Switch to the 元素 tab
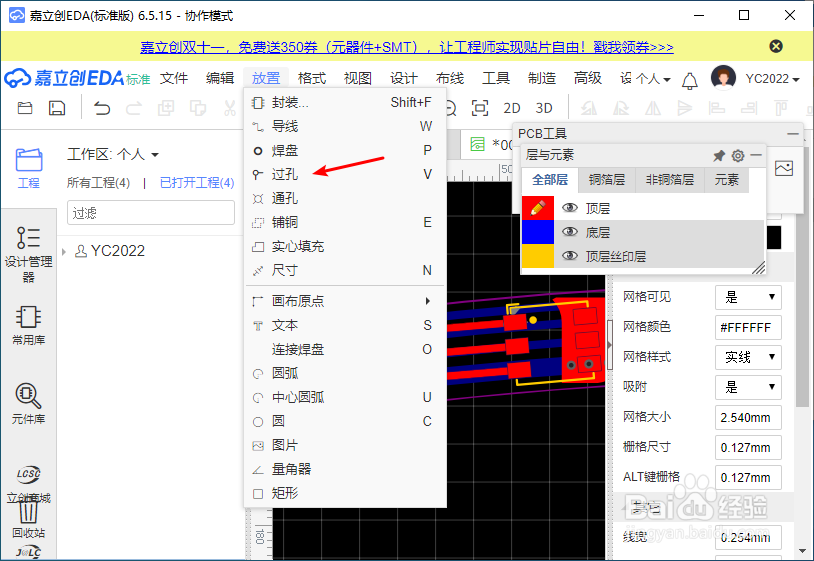The height and width of the screenshot is (561, 814). pos(727,180)
